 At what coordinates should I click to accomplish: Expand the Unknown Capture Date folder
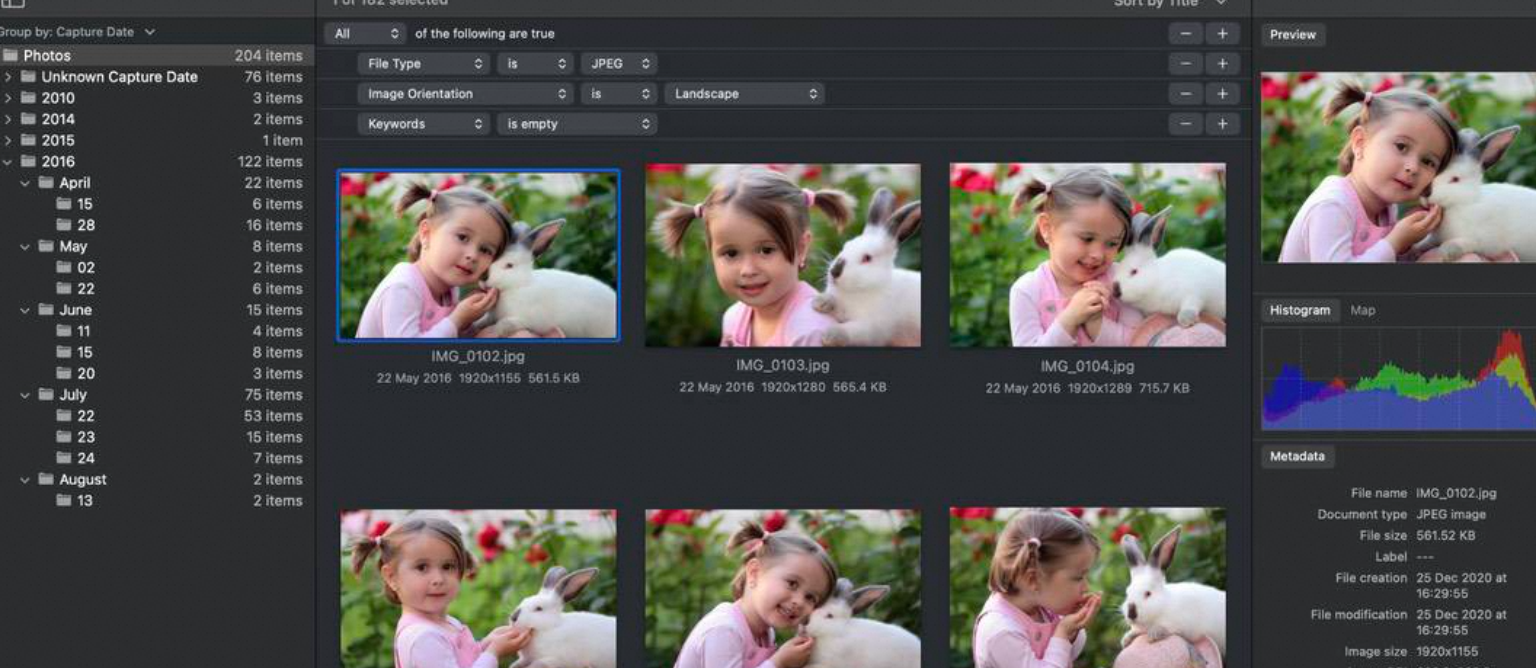(x=8, y=77)
